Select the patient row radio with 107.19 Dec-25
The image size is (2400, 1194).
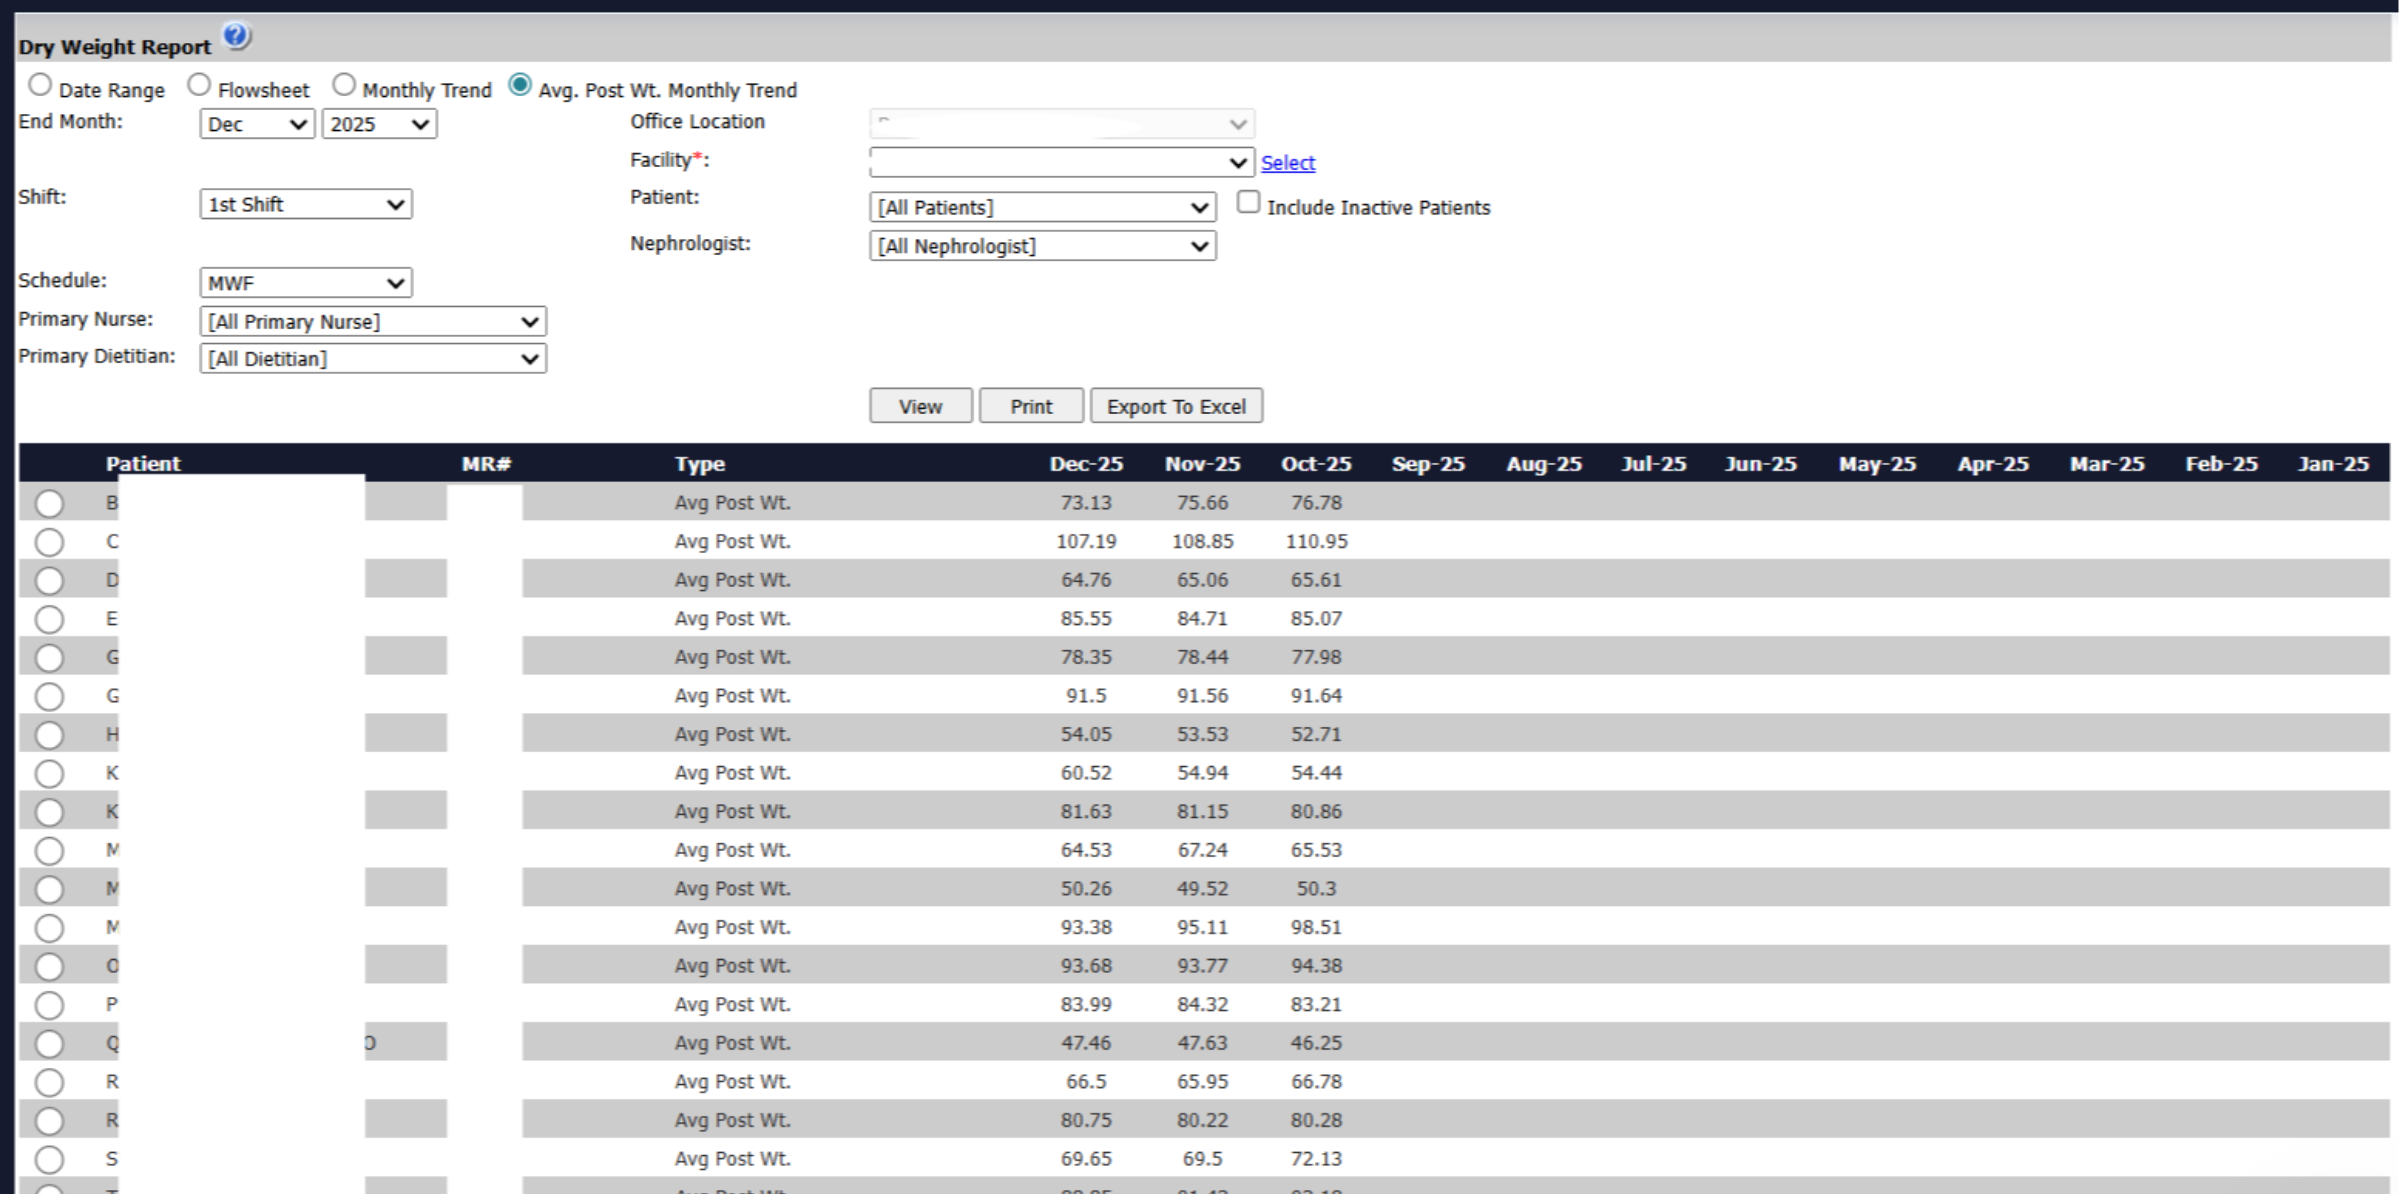coord(49,543)
